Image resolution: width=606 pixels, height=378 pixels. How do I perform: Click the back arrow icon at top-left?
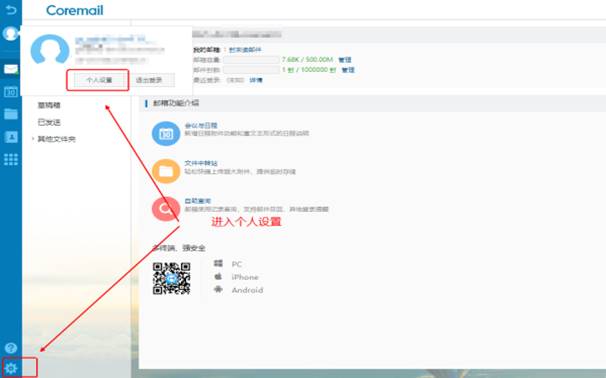coord(11,10)
